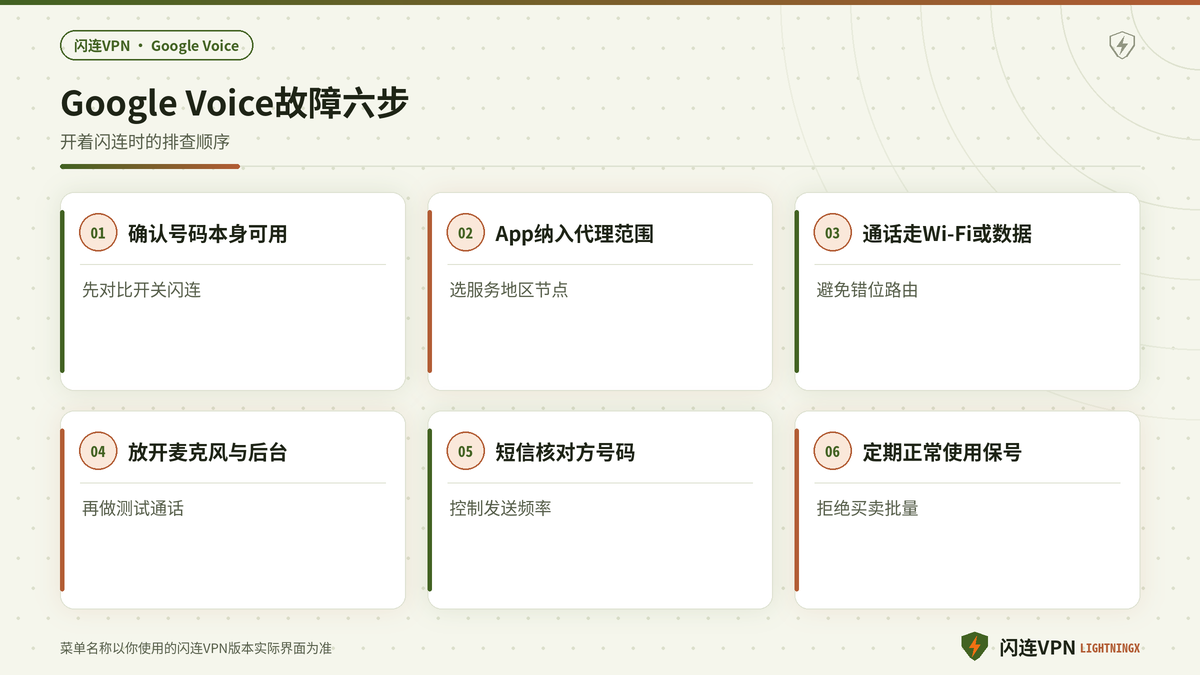
Task: Click the subtitle 开着闪连时的排查顺序
Action: tap(145, 142)
